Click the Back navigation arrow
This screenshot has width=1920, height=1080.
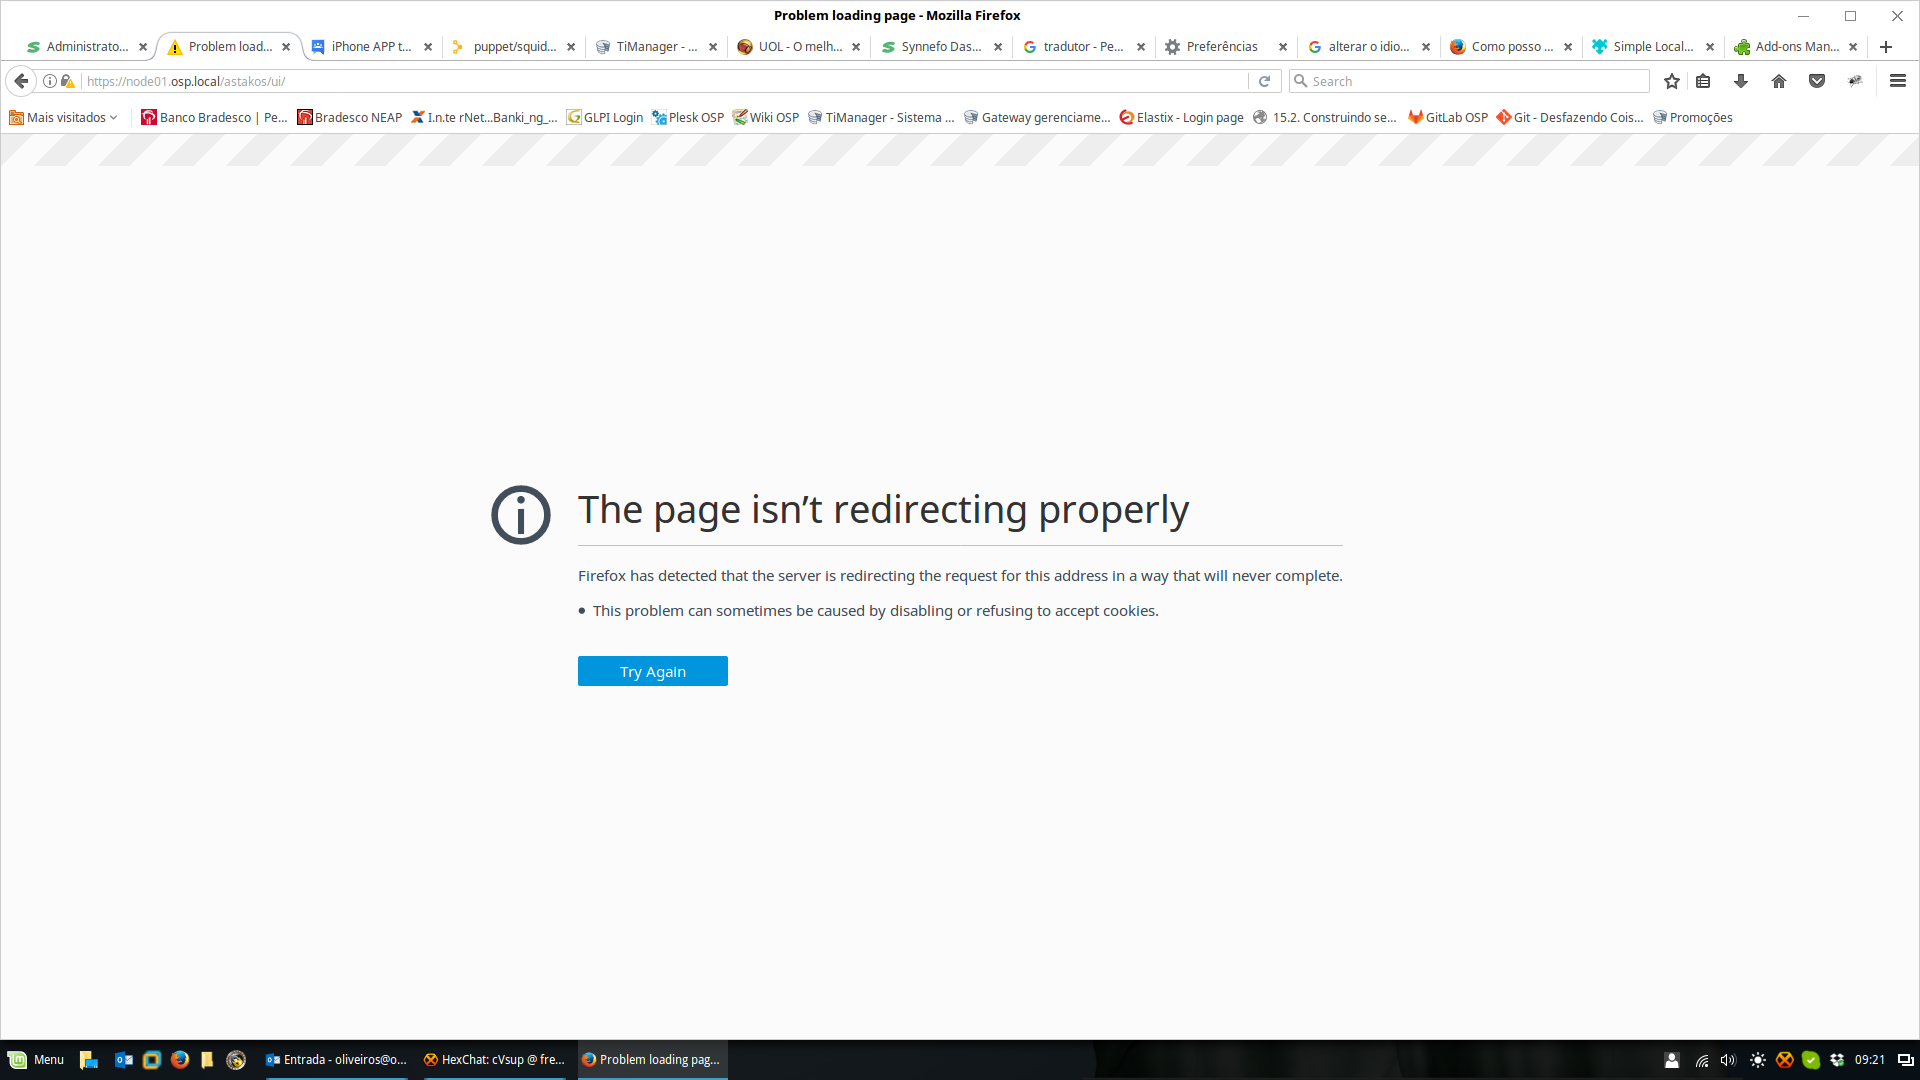coord(21,81)
